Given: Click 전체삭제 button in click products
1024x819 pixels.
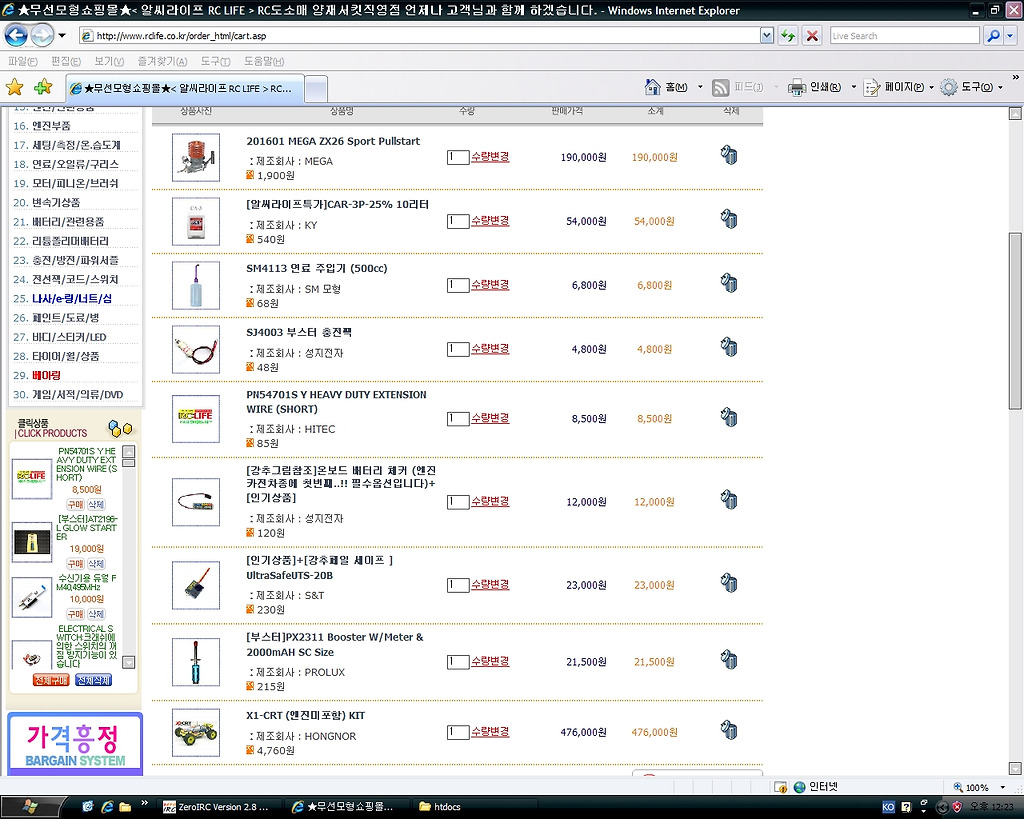Looking at the screenshot, I should (93, 680).
